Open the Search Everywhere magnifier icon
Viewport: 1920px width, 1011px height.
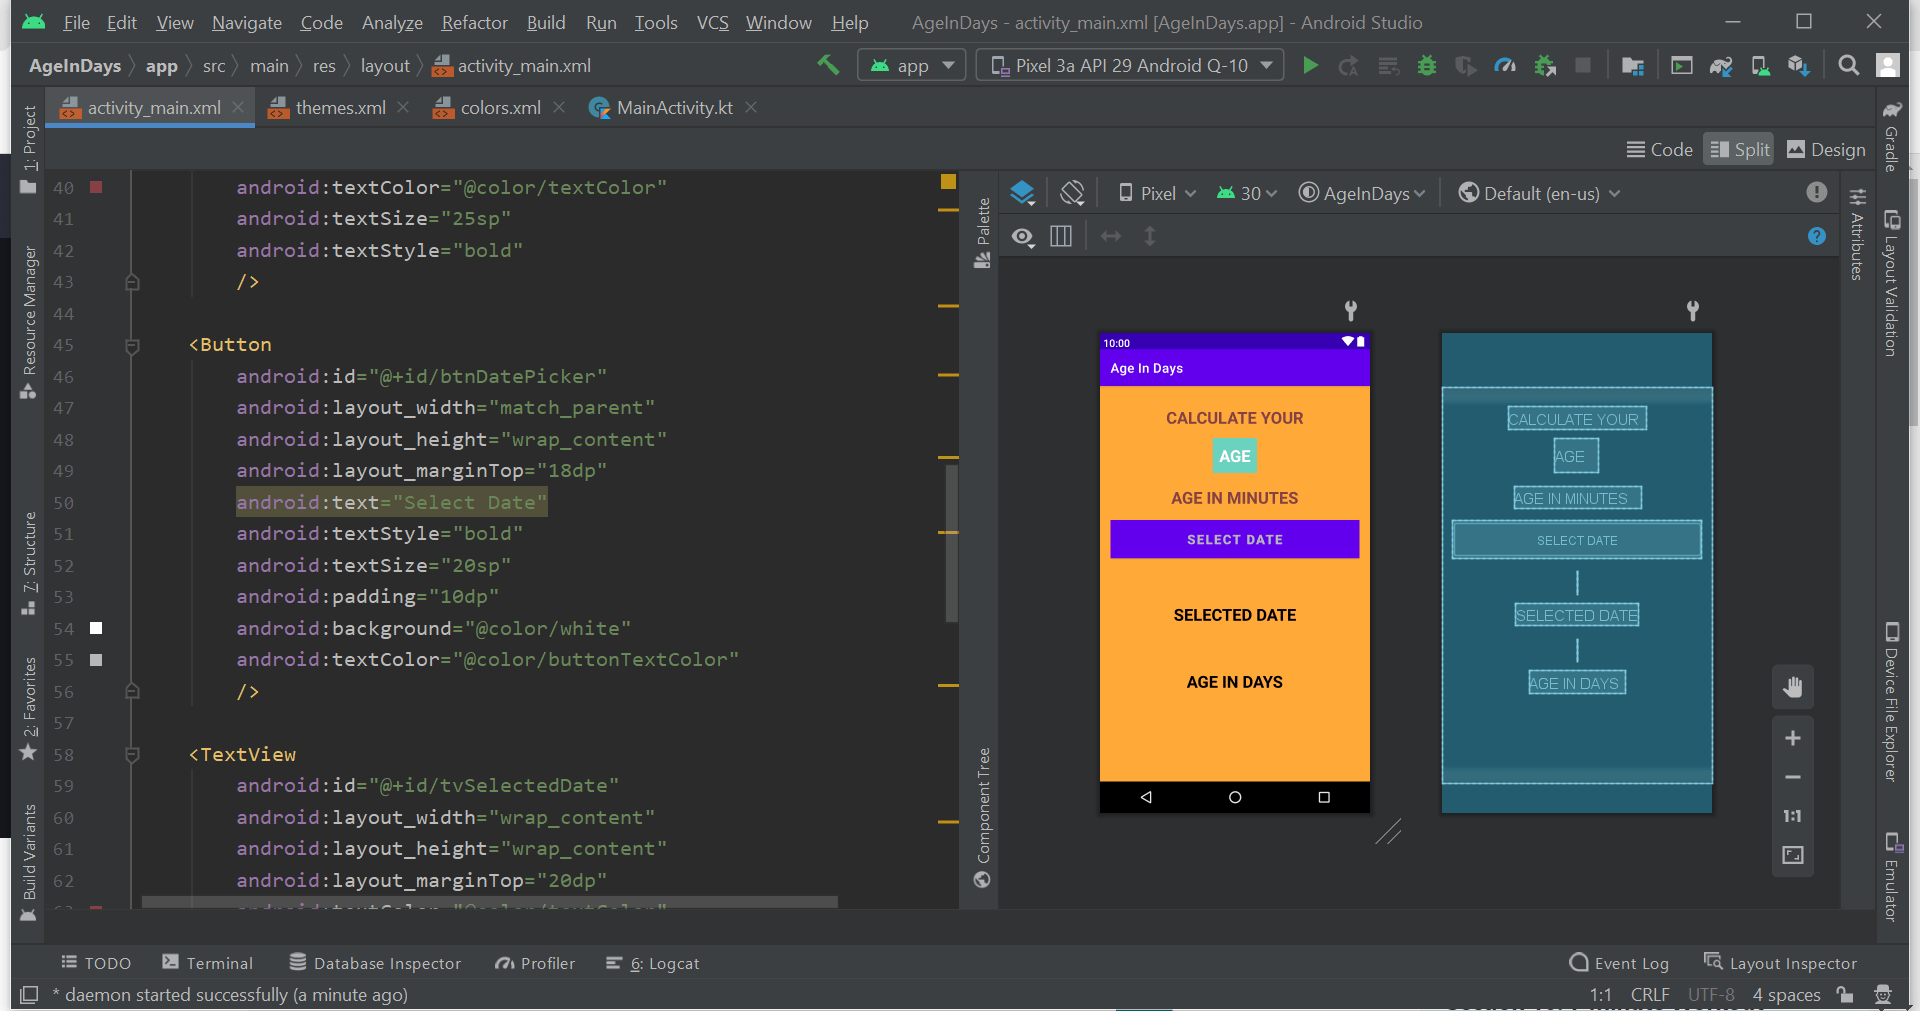(1849, 66)
